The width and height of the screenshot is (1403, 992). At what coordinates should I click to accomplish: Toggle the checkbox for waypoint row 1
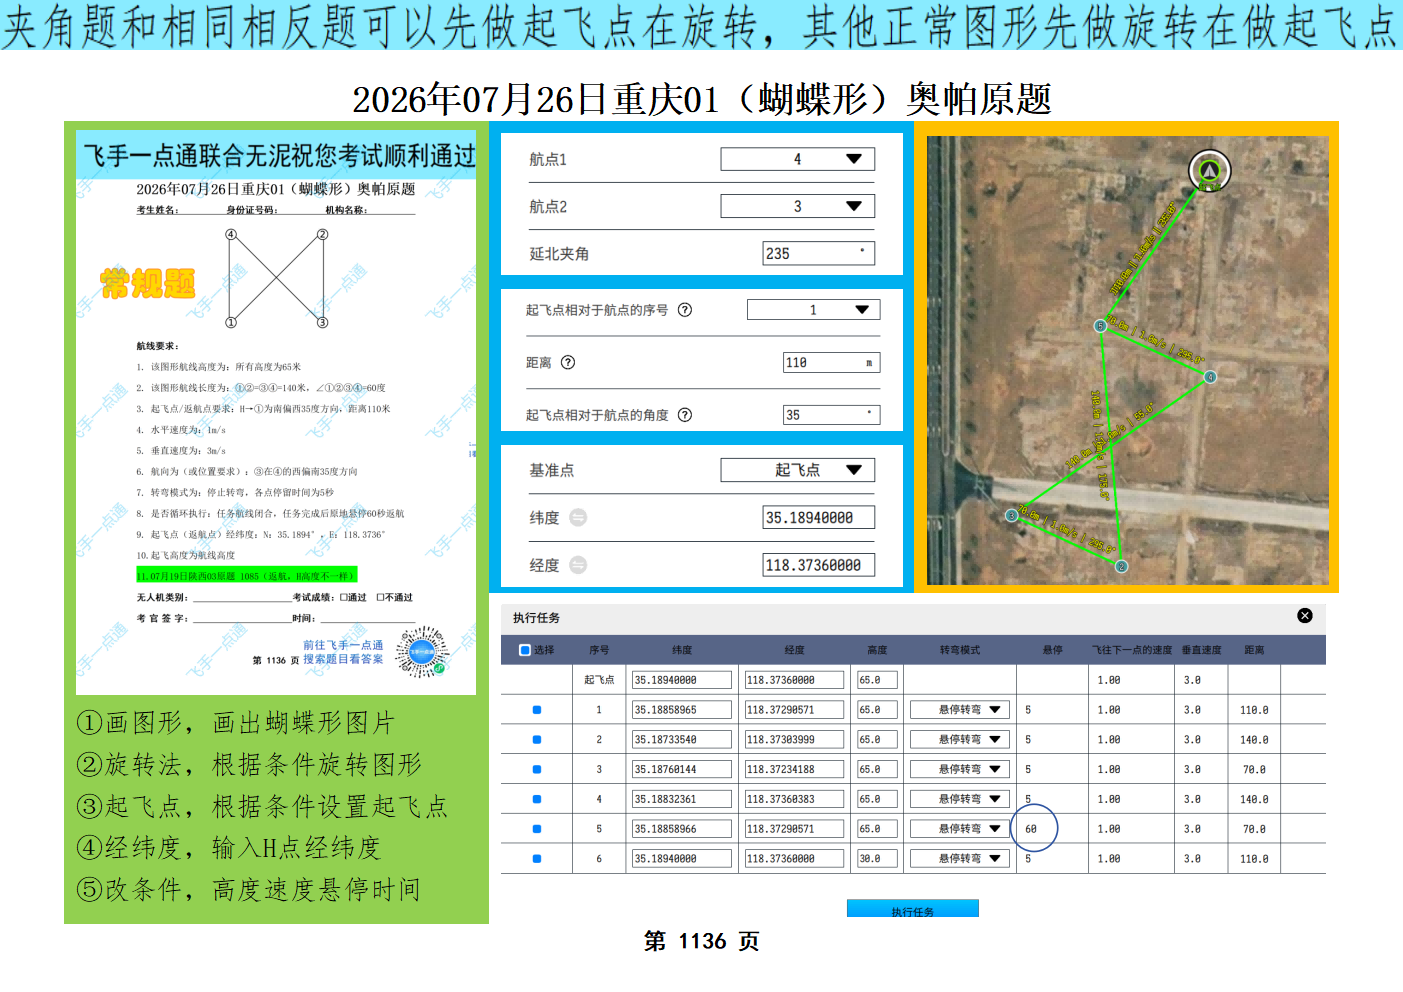(537, 710)
